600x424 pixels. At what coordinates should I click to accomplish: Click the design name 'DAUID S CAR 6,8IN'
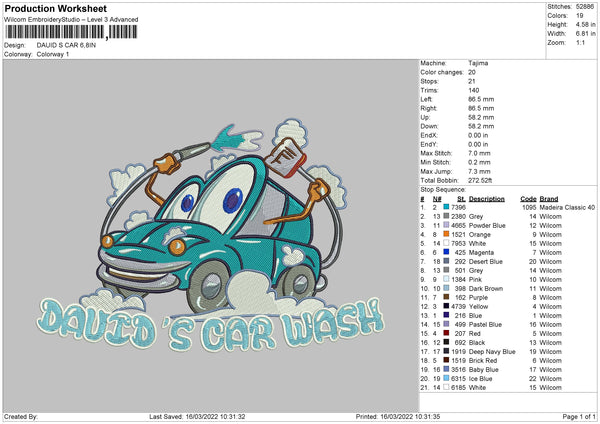(x=66, y=45)
